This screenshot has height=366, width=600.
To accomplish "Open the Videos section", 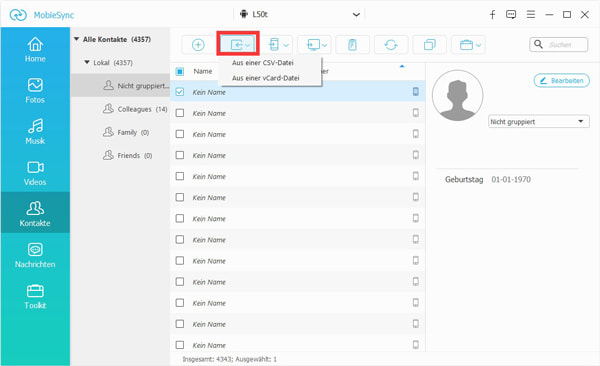I will pos(35,173).
